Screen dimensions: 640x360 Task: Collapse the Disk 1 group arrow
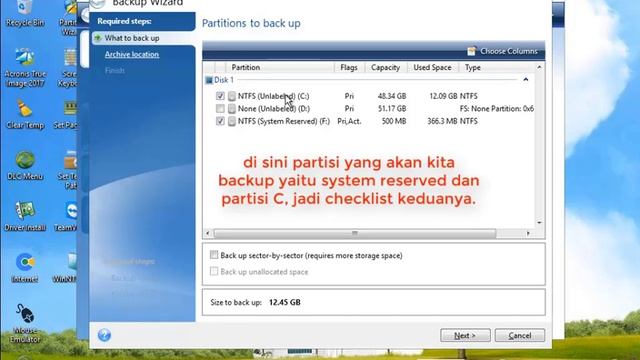tap(526, 80)
